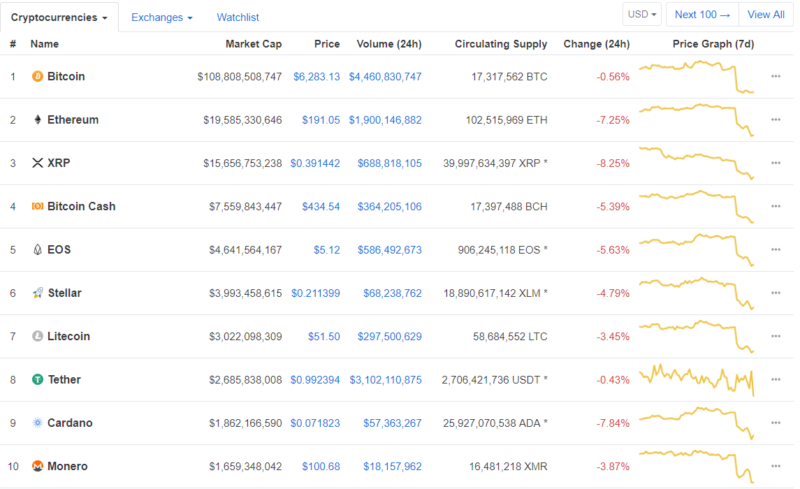Click the EOS logo icon
This screenshot has width=800, height=489.
37,250
